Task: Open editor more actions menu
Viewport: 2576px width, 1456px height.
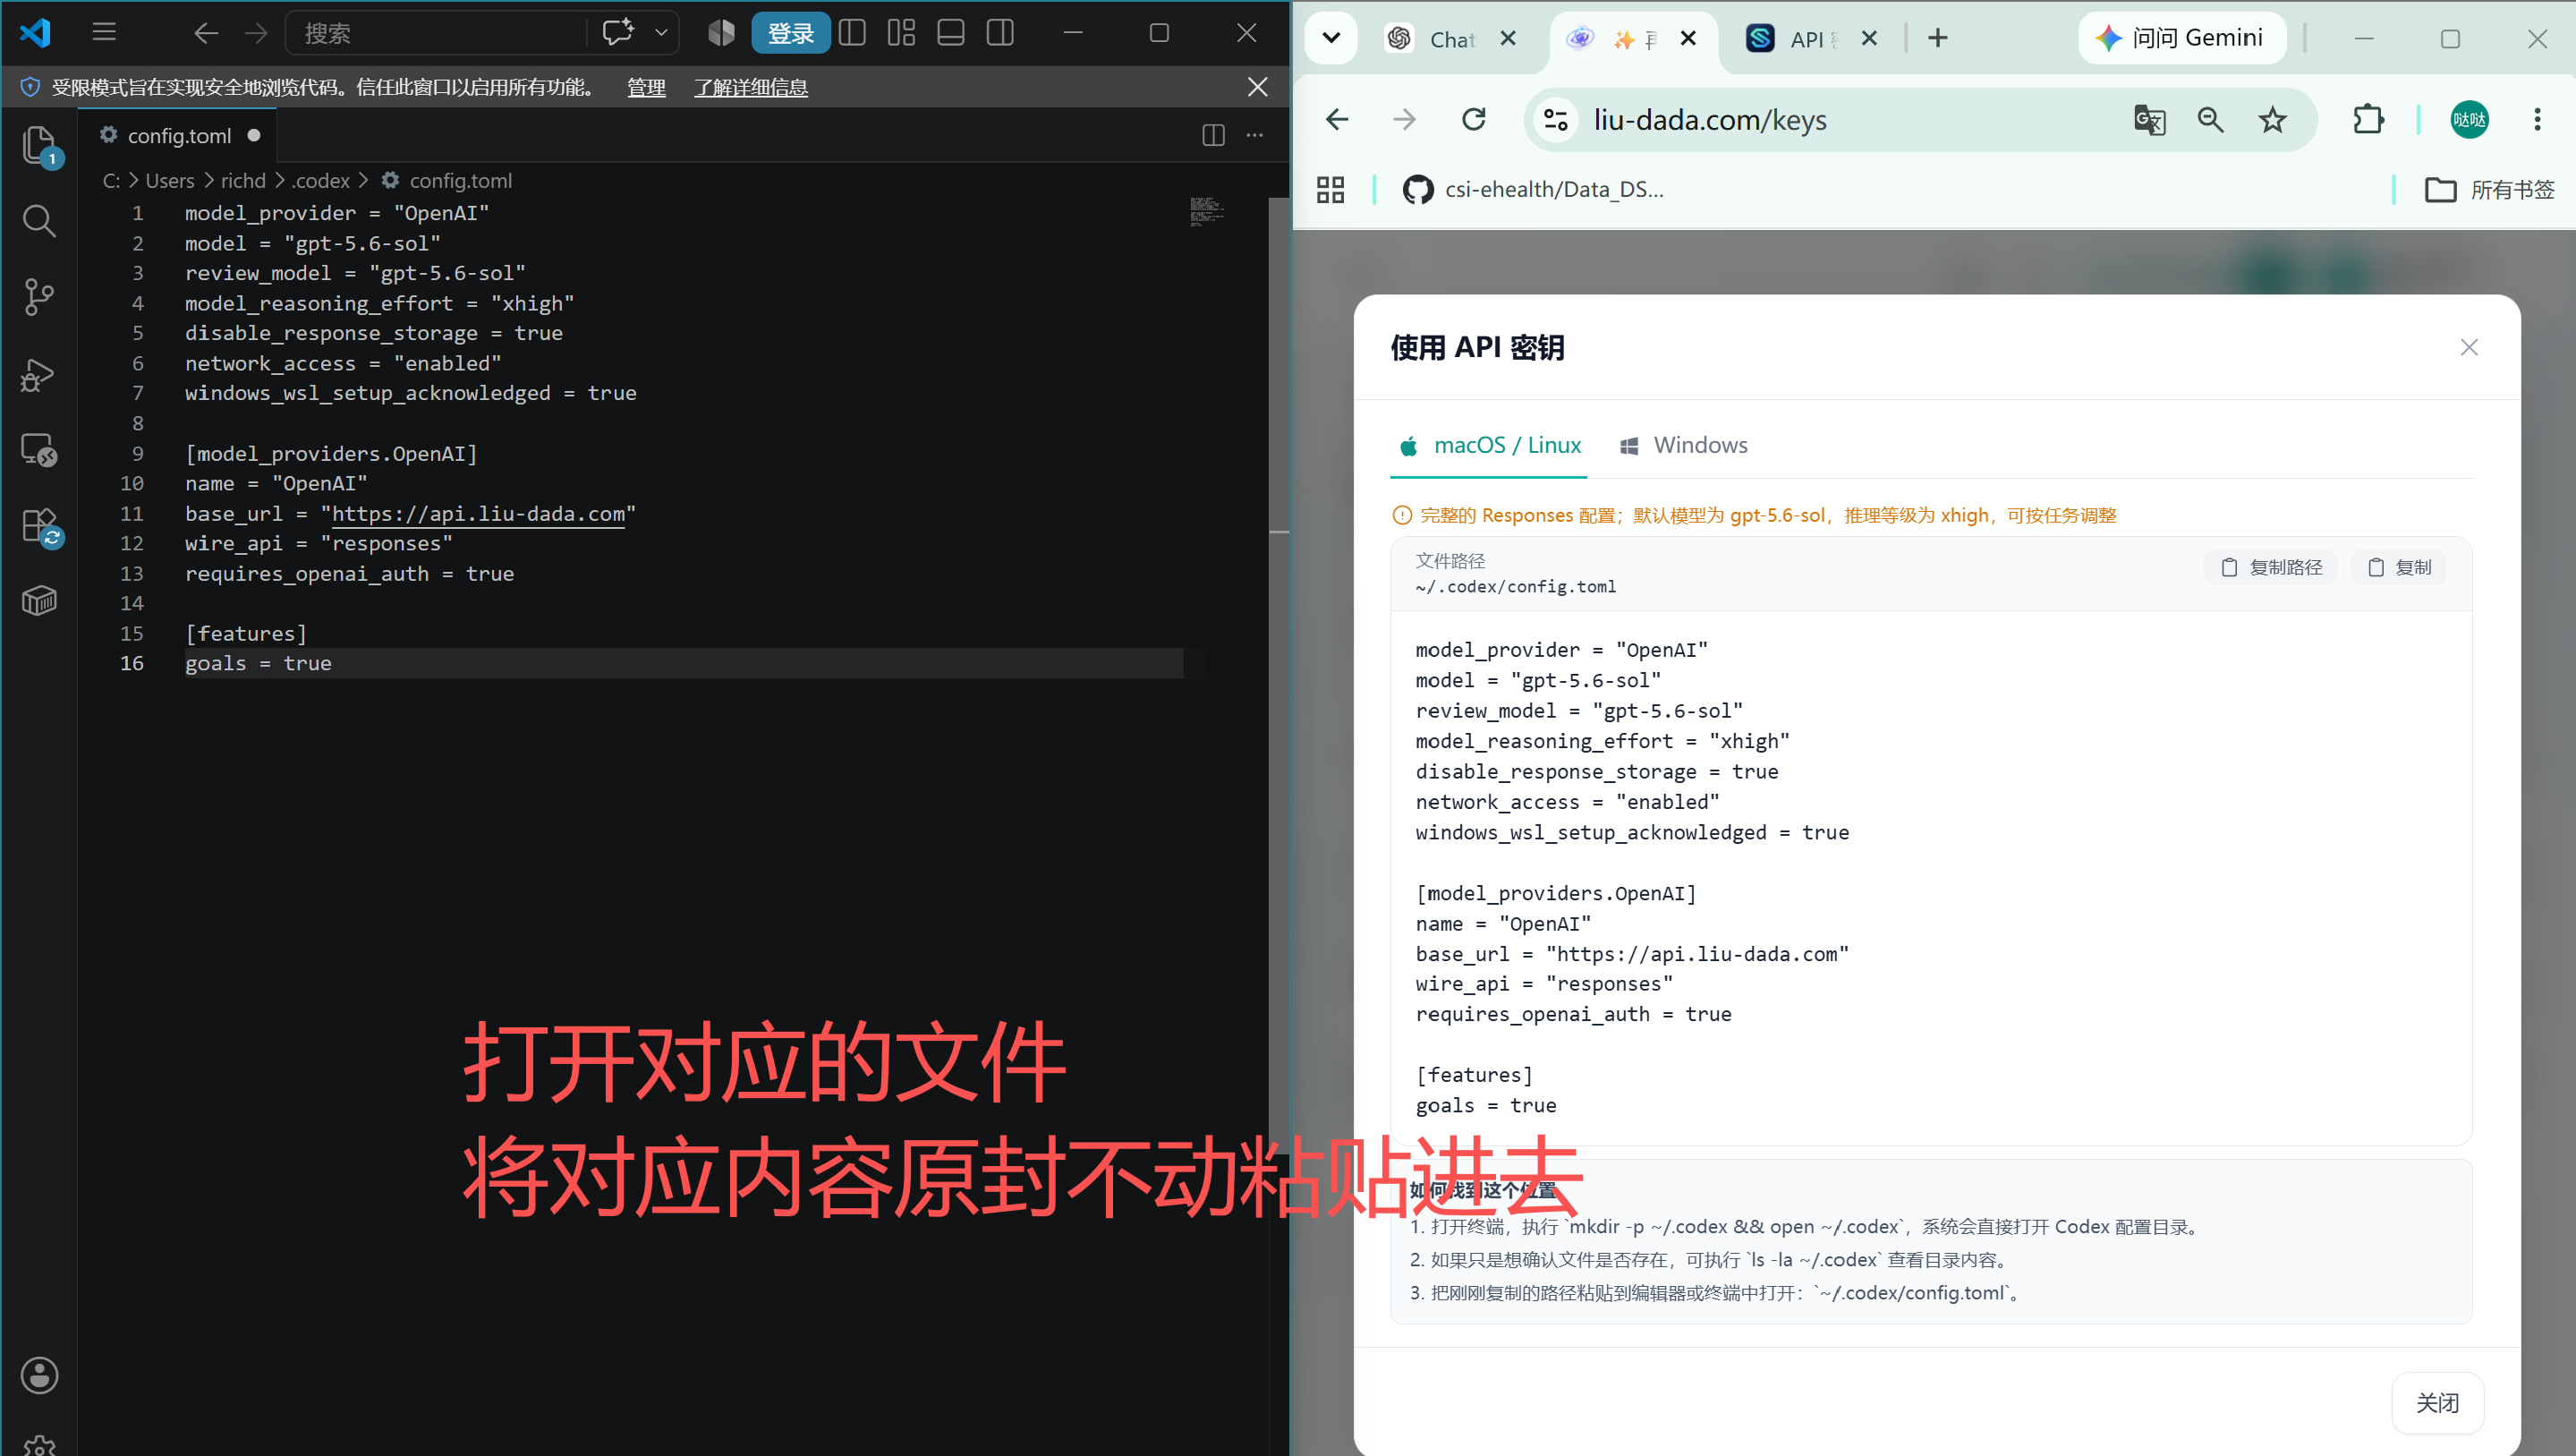Action: (x=1255, y=135)
